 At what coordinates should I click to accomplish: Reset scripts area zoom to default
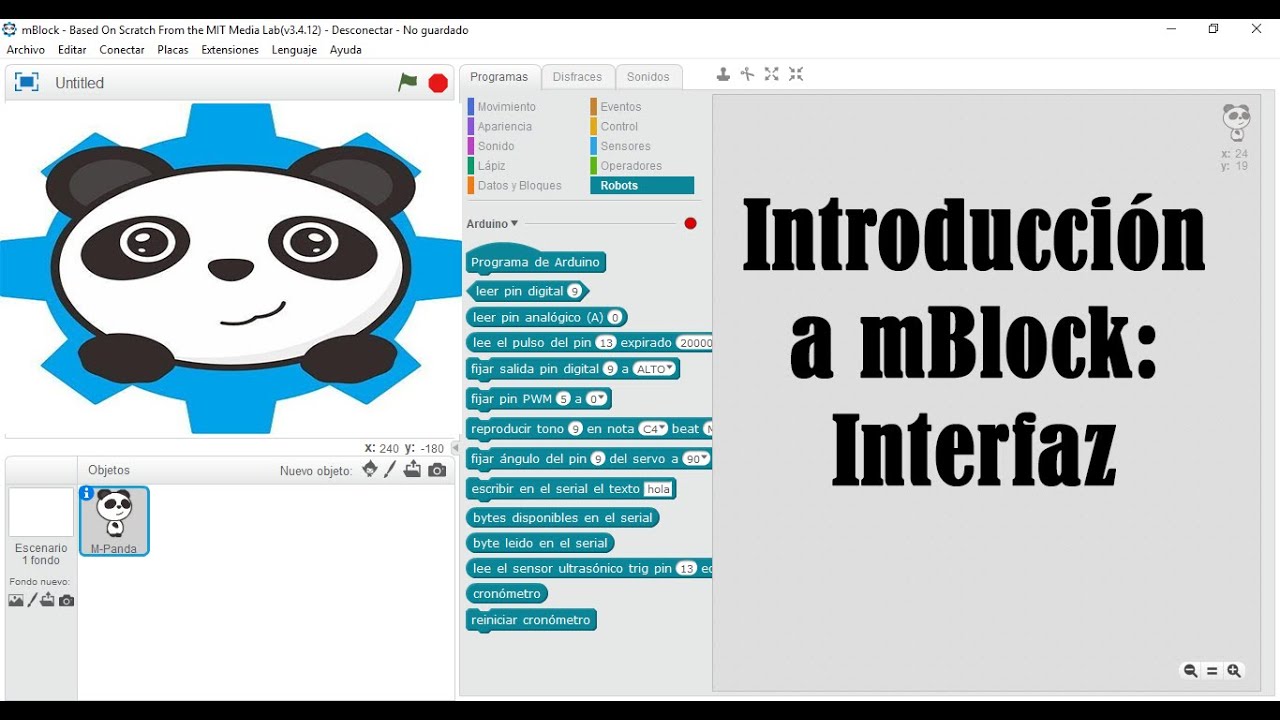click(1212, 671)
